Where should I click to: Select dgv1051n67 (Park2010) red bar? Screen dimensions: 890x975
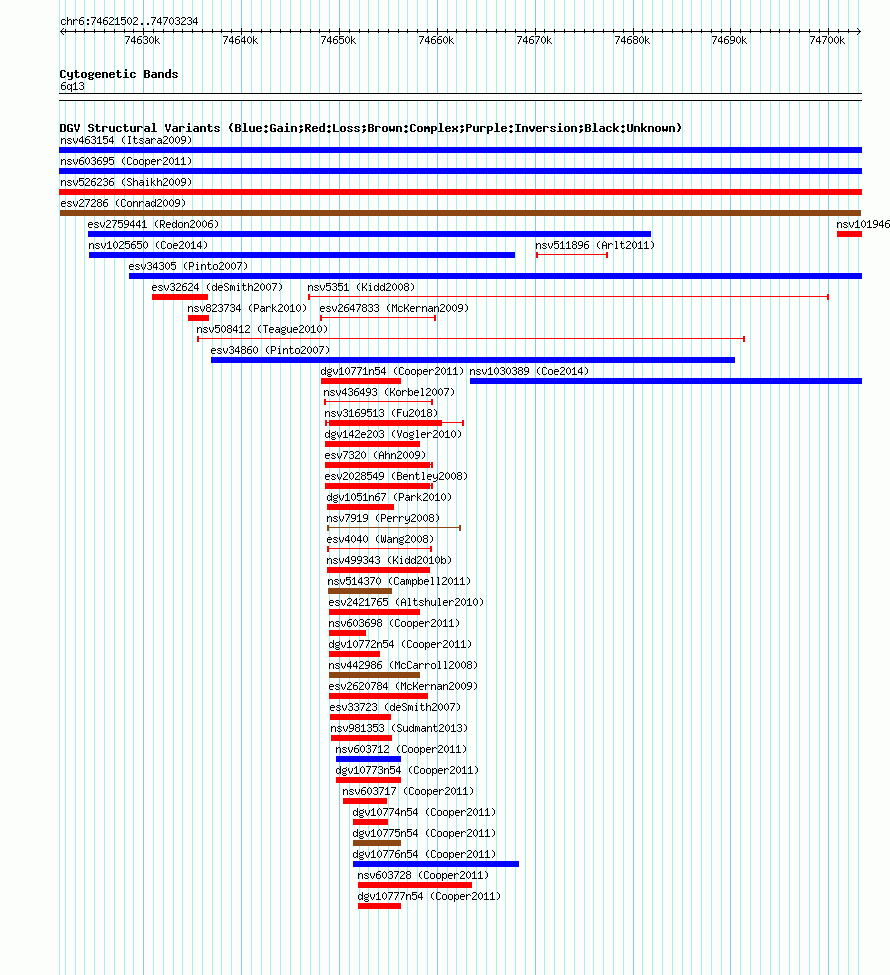tap(360, 507)
